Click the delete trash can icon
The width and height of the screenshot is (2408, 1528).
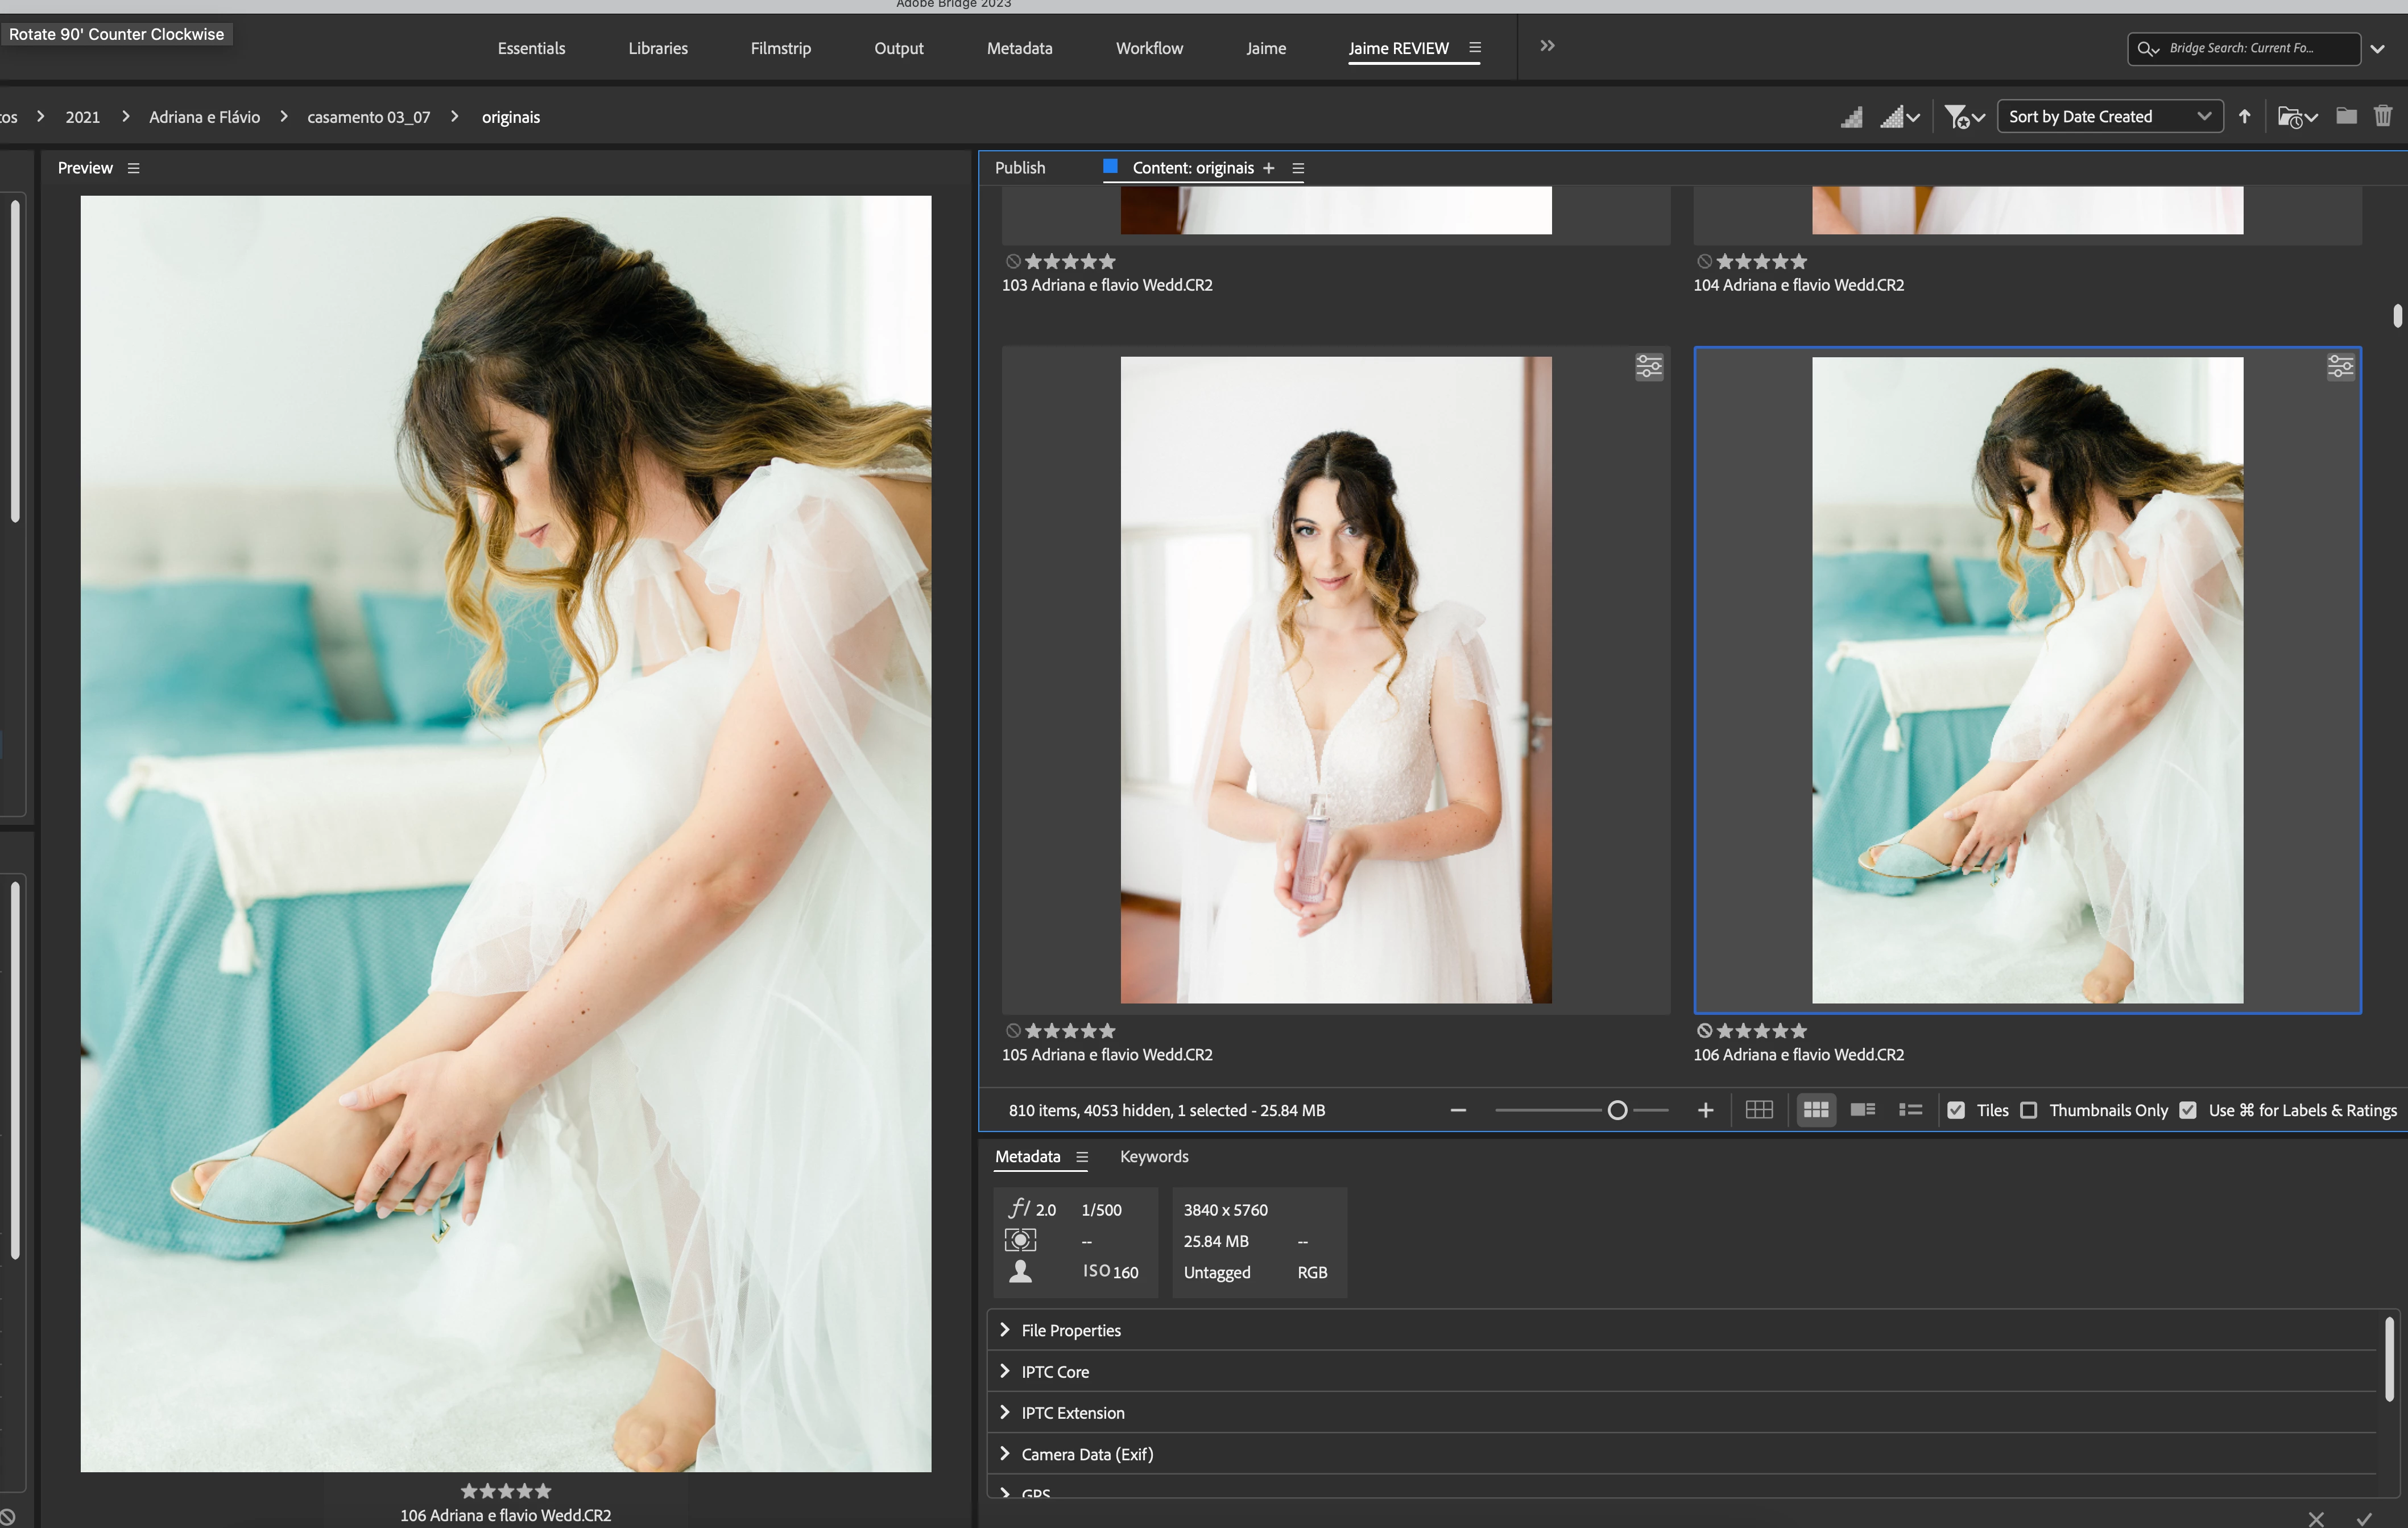[x=2382, y=117]
